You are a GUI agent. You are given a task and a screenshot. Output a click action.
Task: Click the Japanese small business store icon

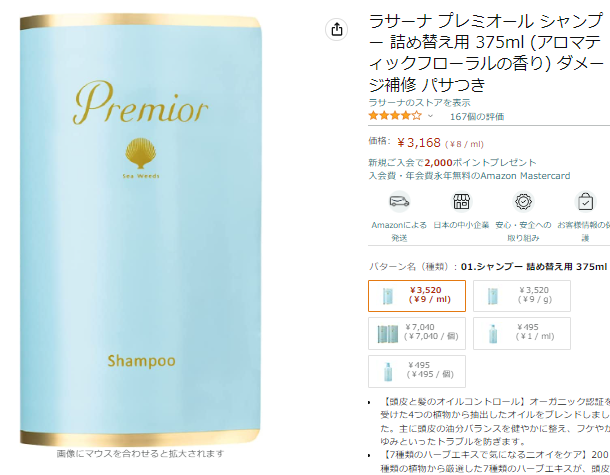coord(461,202)
